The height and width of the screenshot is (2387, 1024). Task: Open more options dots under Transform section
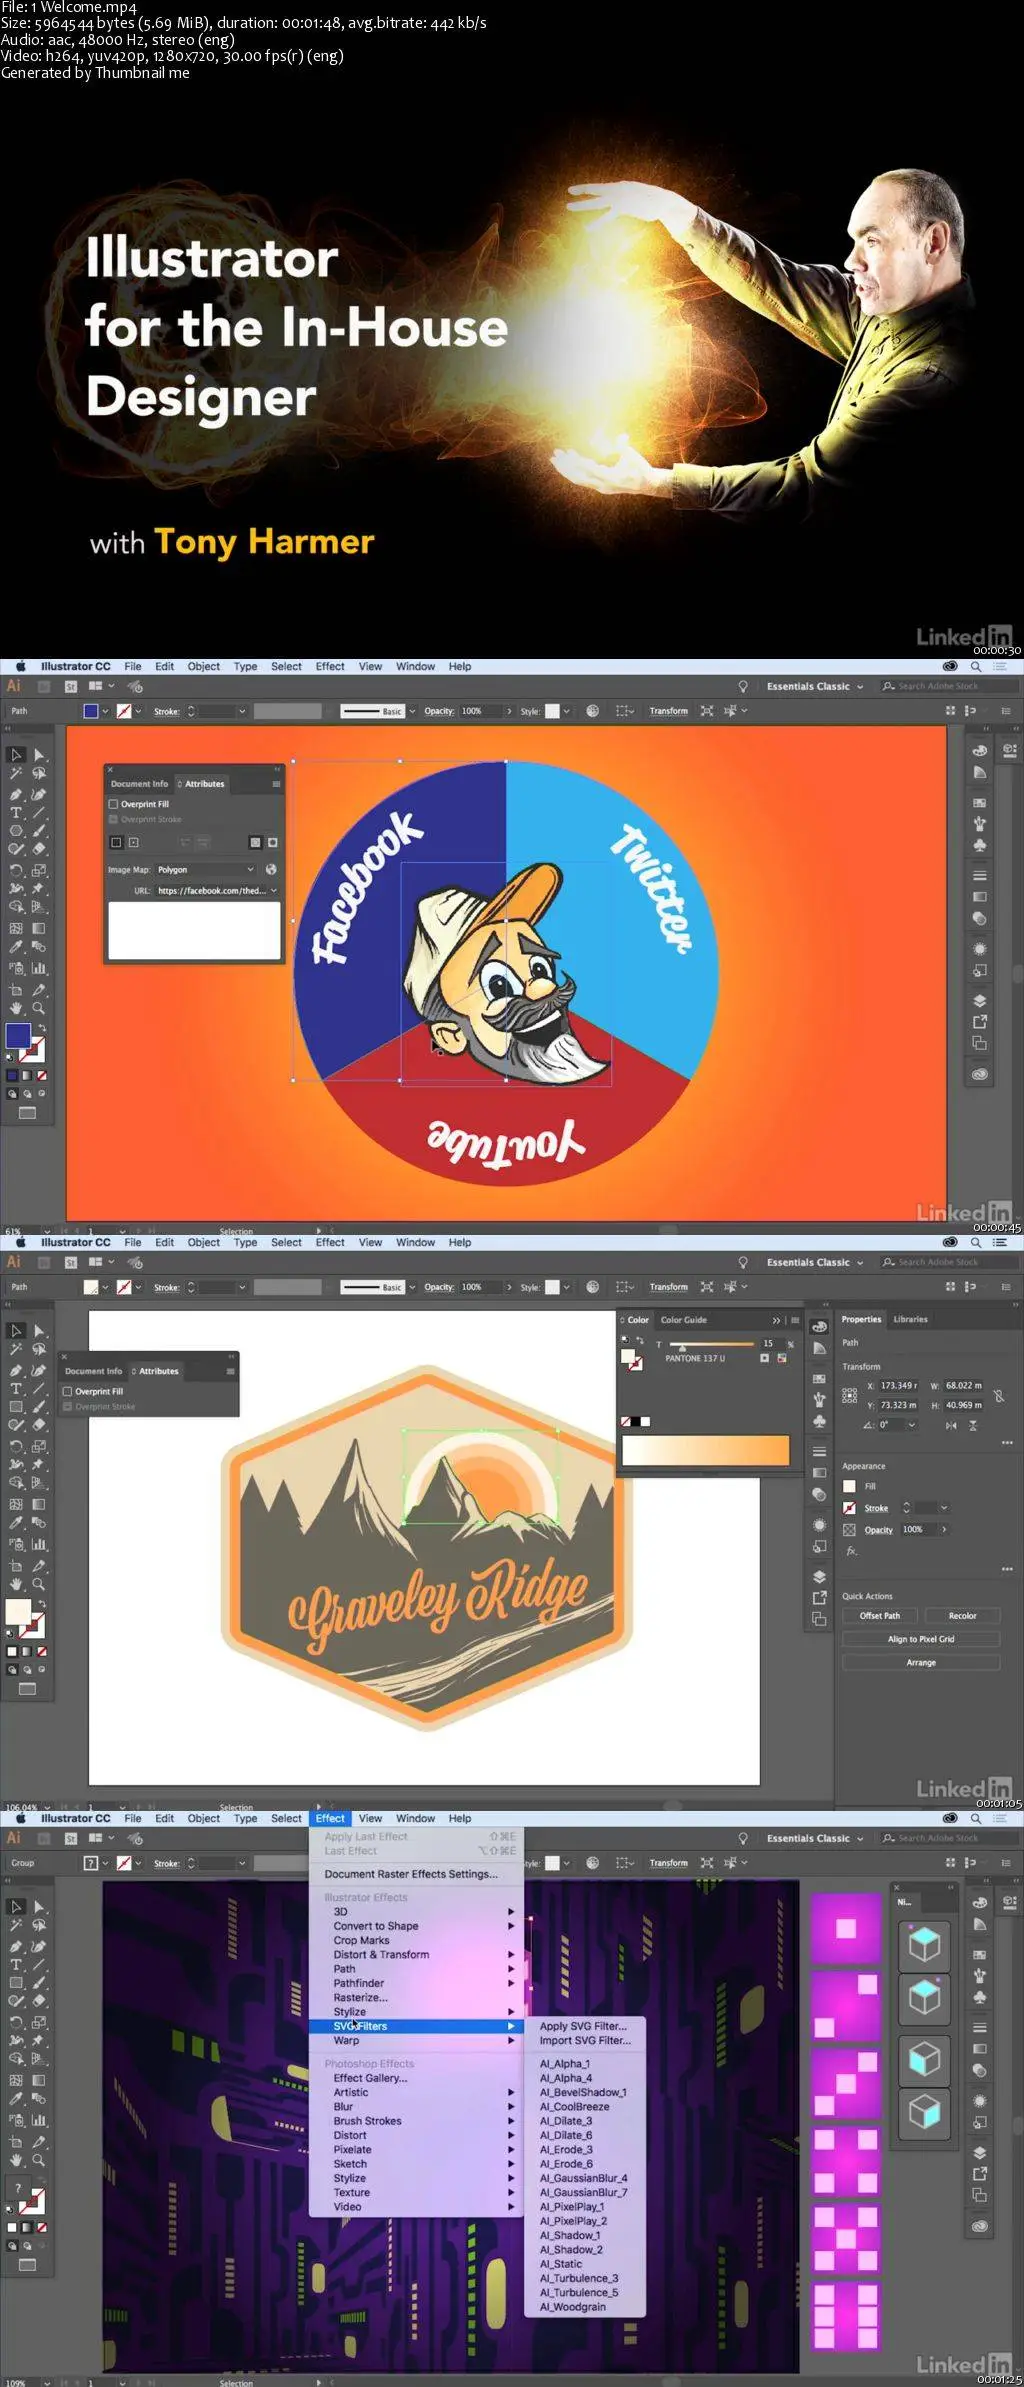[1006, 1443]
